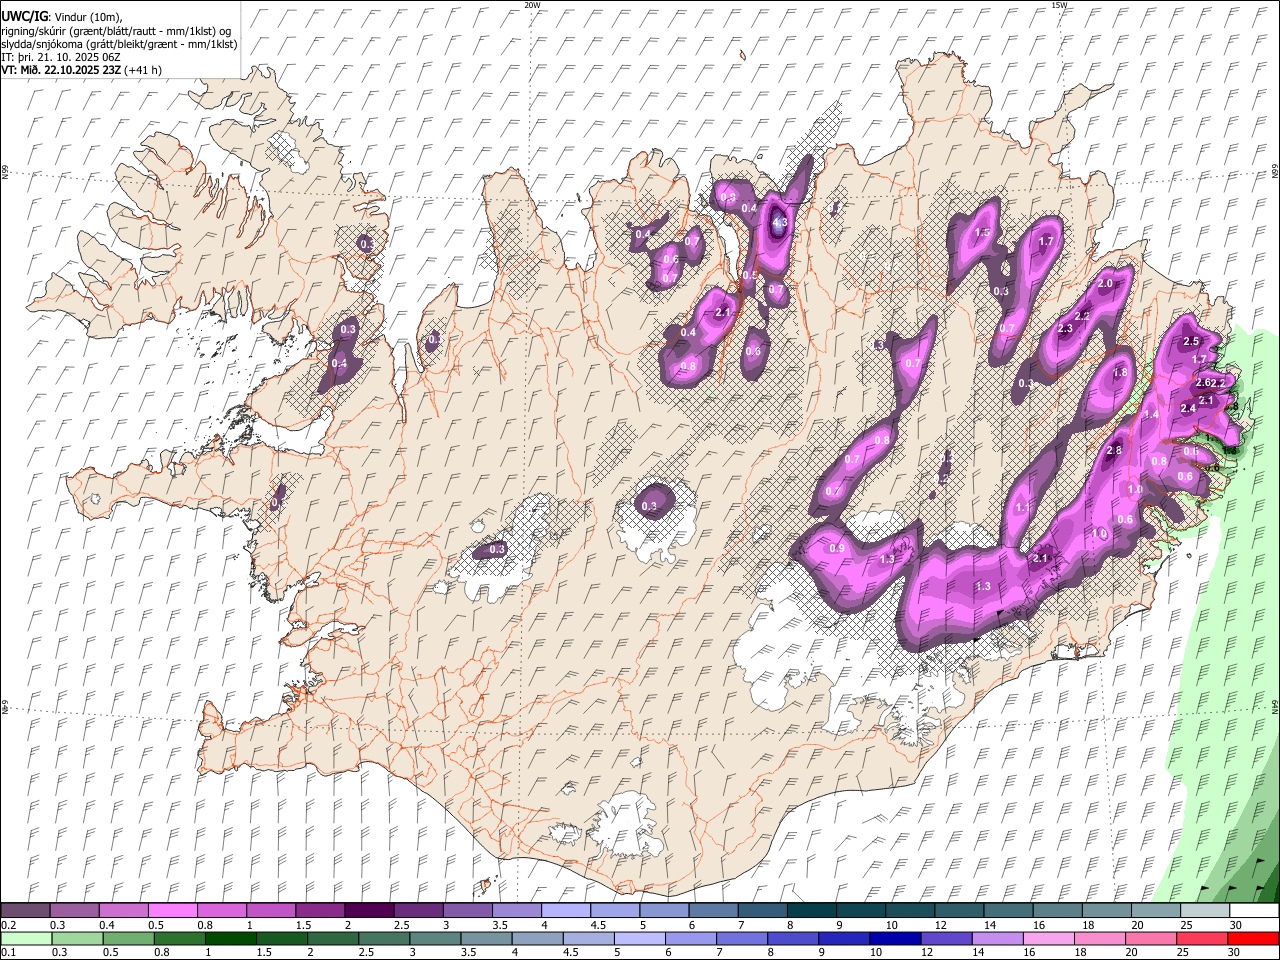Click the "2.5" value near the east coast
This screenshot has width=1280, height=960.
tap(1190, 341)
